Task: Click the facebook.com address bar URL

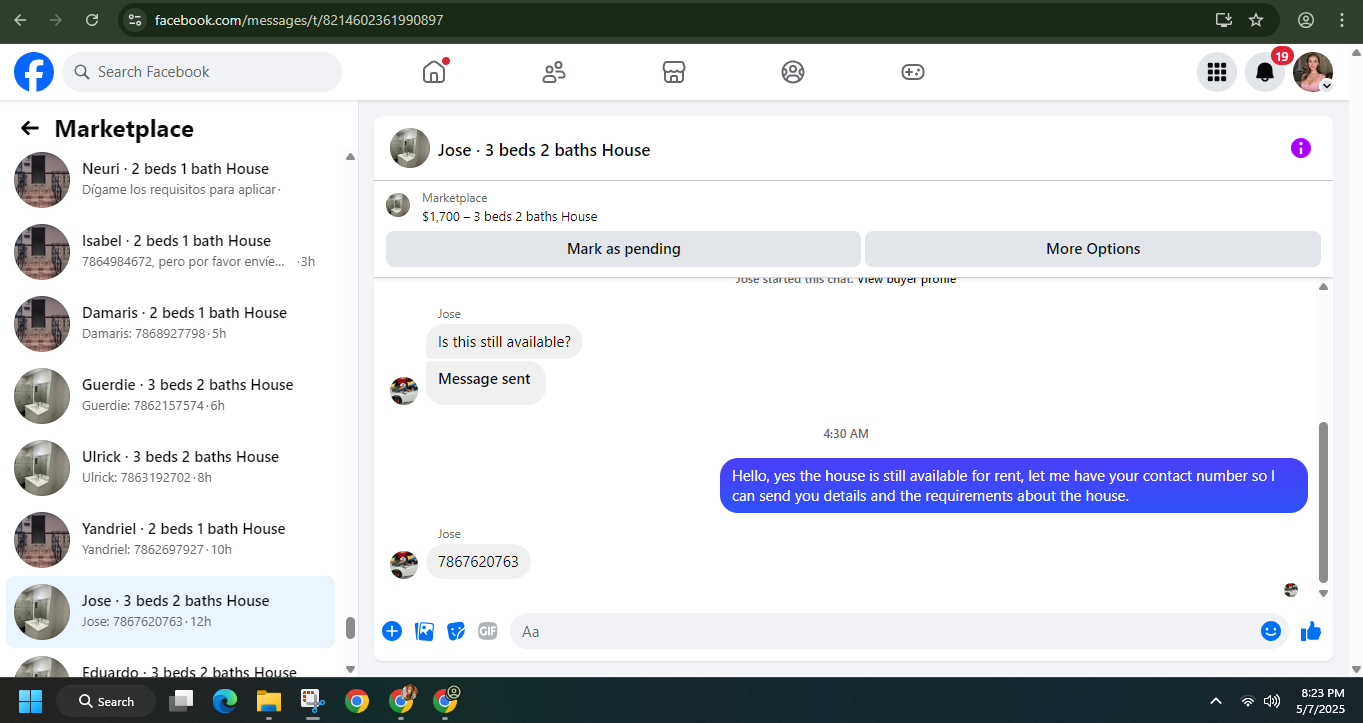Action: click(x=299, y=20)
